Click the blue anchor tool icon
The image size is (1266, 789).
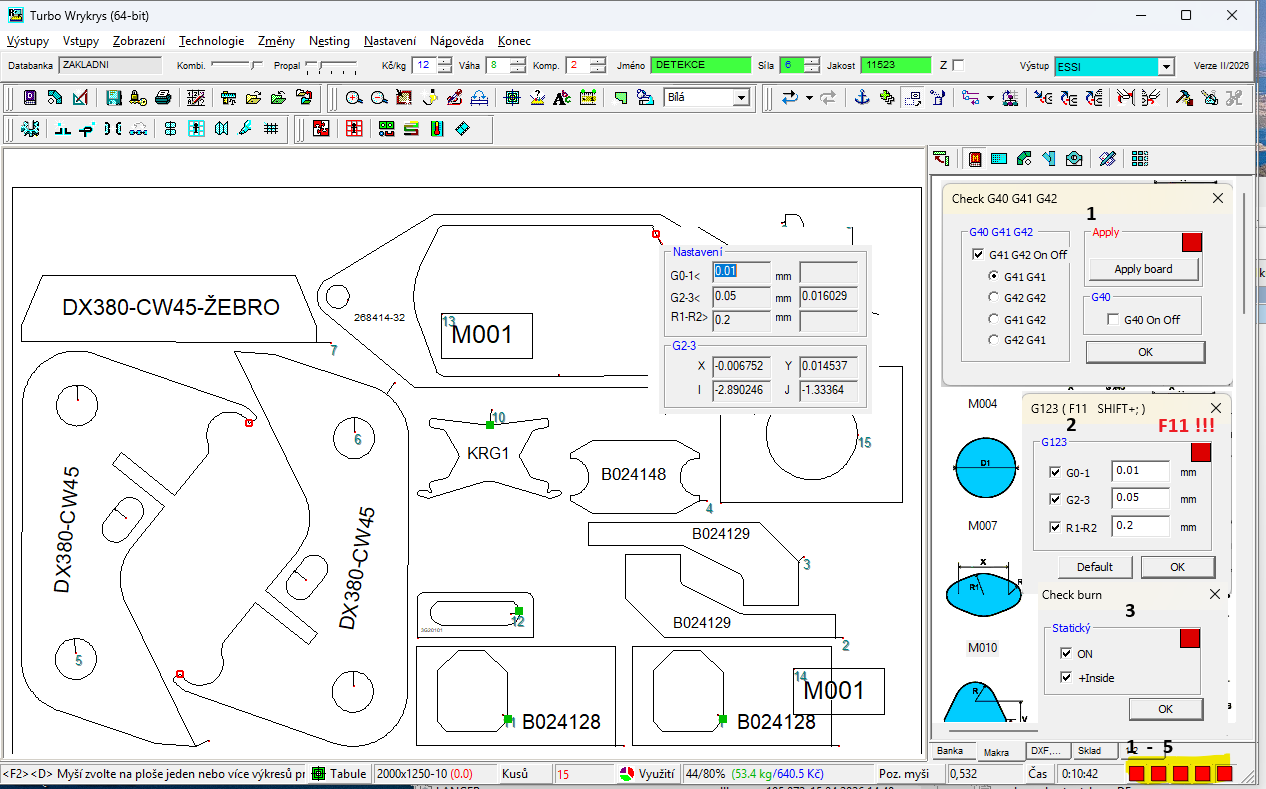tap(860, 98)
